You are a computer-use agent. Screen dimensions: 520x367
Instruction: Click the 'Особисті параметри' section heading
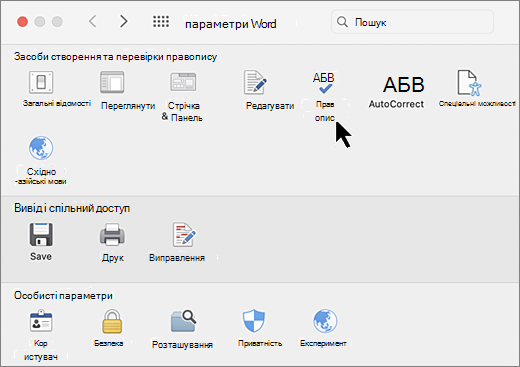63,295
